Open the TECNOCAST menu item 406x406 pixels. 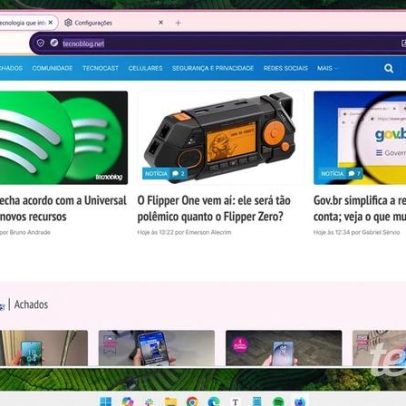click(100, 68)
